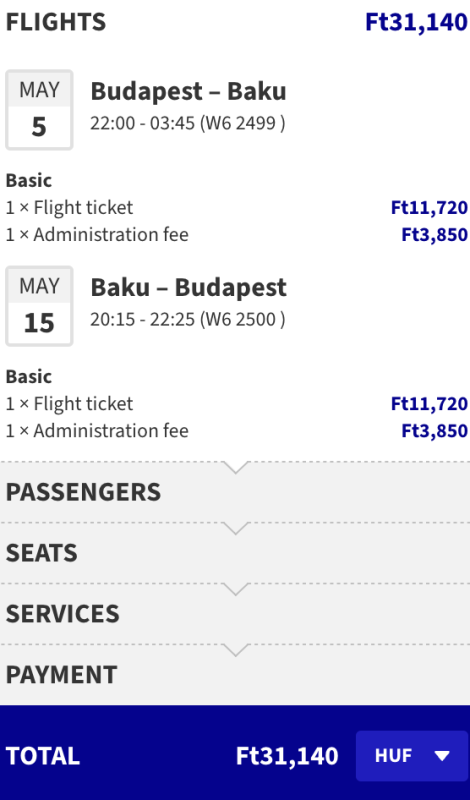Expand the SEATS section

[235, 553]
